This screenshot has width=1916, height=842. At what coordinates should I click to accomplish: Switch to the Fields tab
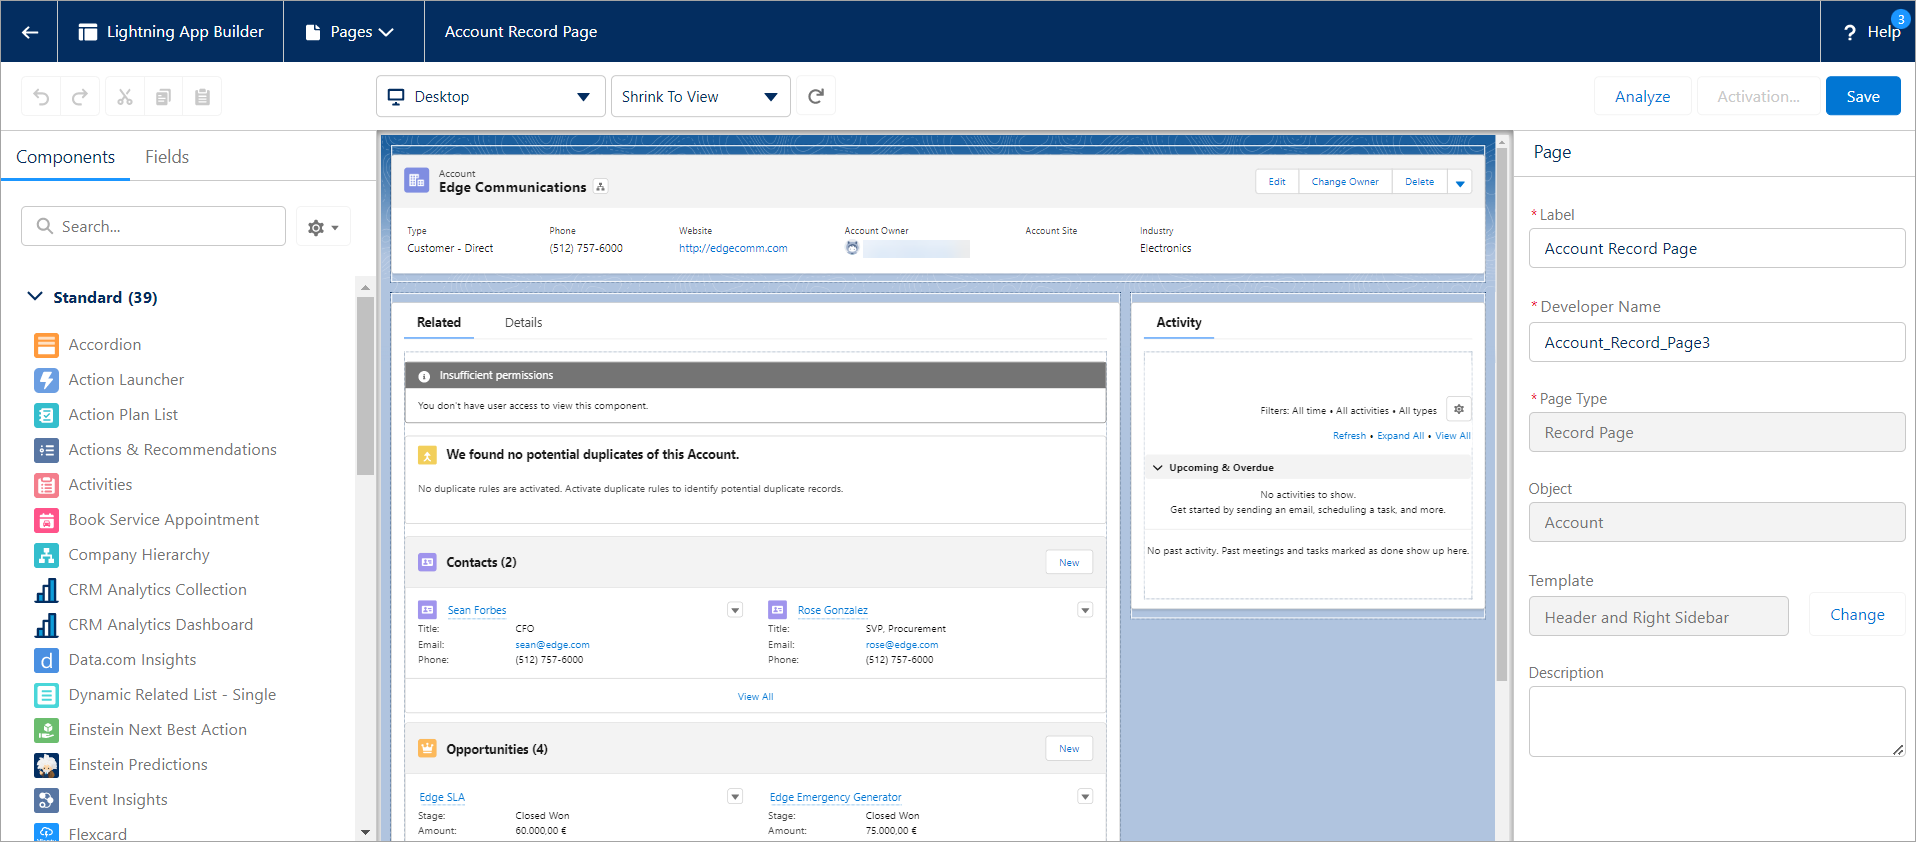(x=167, y=157)
